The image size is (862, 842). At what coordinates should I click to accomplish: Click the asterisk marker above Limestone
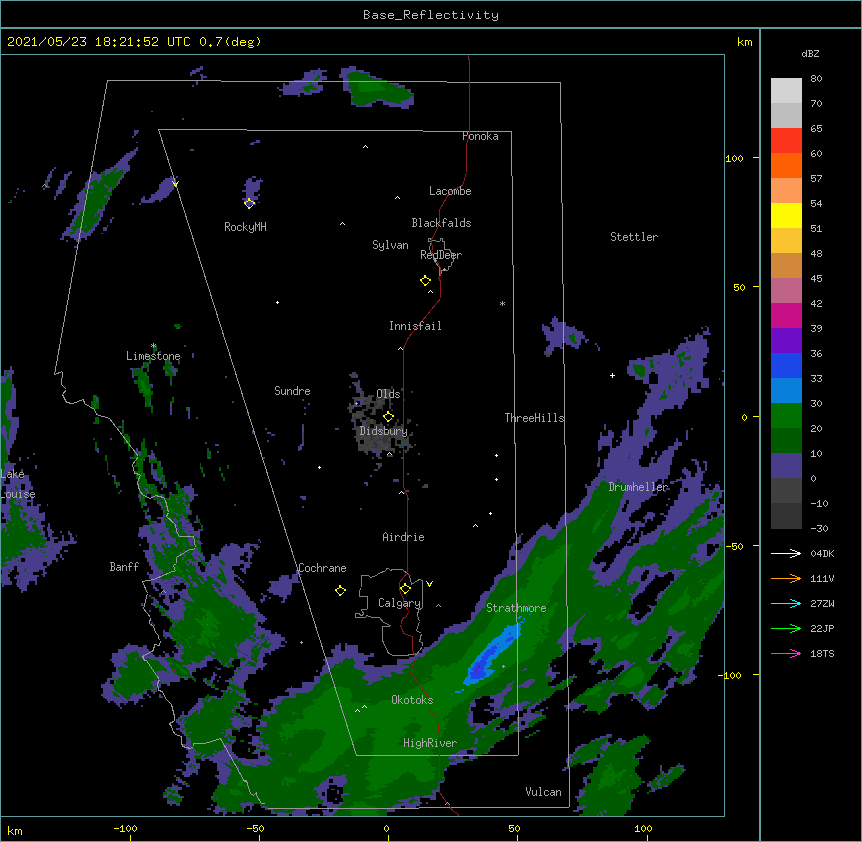click(153, 346)
